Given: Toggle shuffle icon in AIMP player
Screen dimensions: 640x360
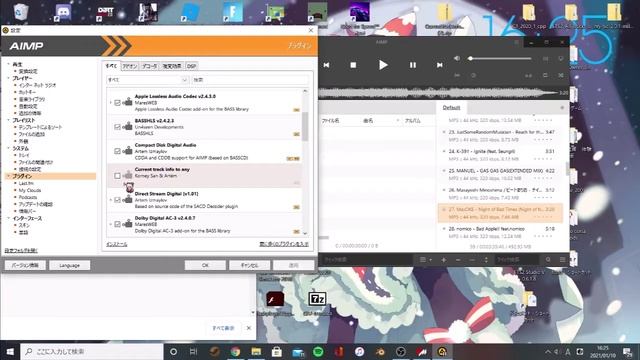Looking at the screenshot, I should pyautogui.click(x=561, y=75).
